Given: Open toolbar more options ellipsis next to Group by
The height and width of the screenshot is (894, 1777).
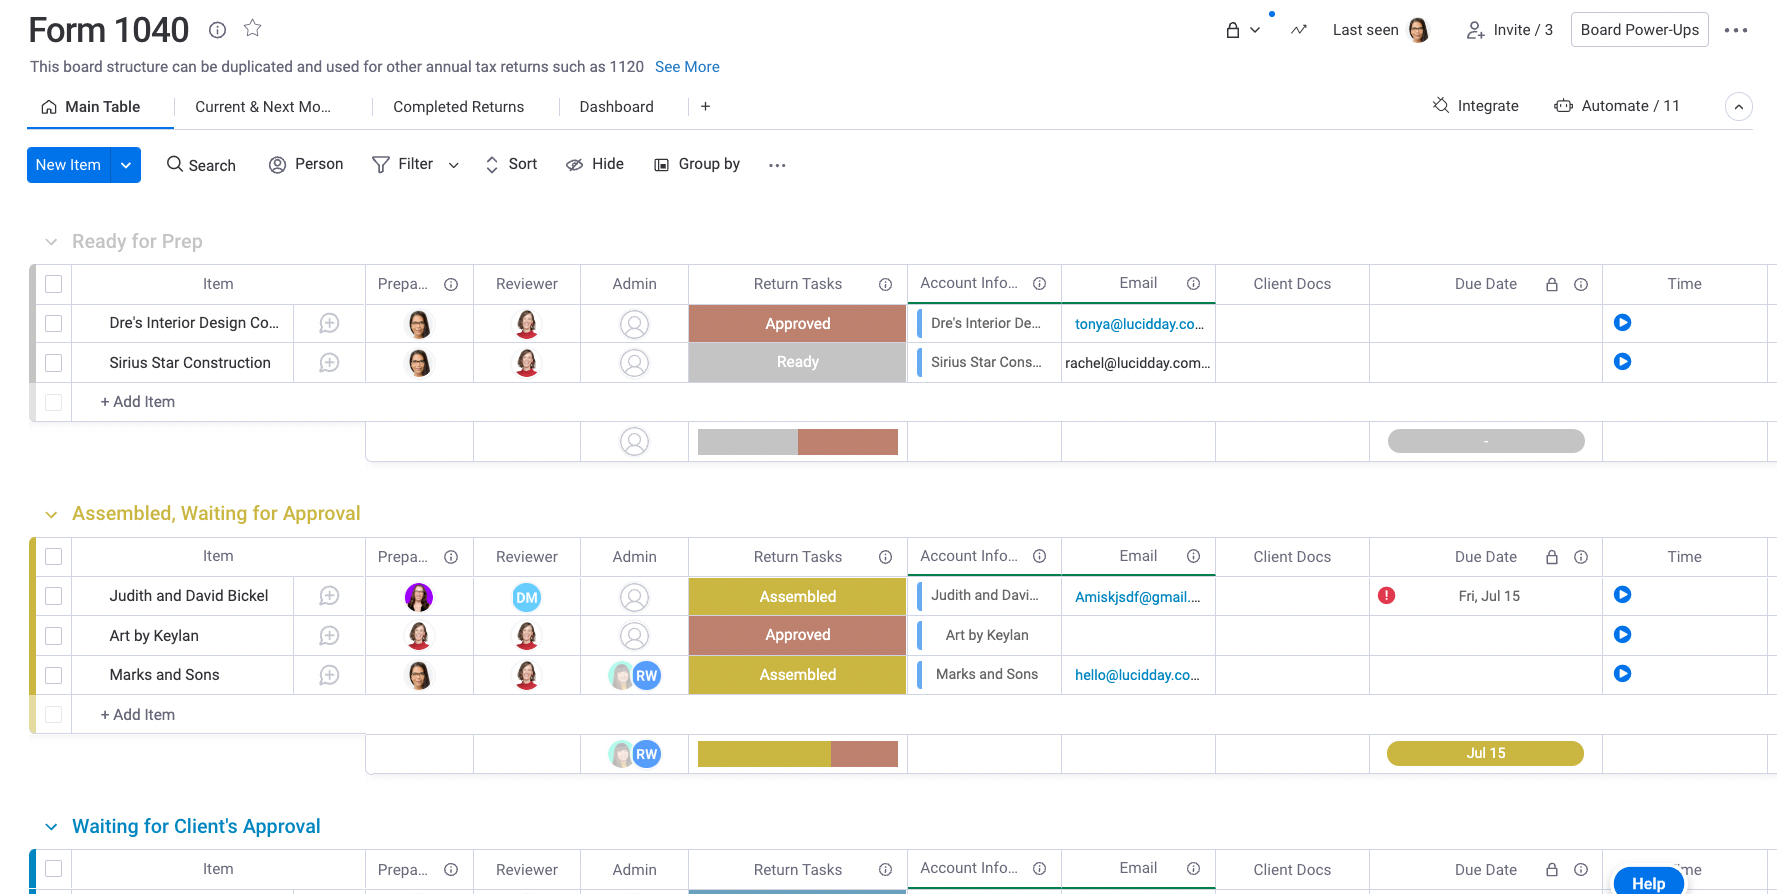Looking at the screenshot, I should (777, 165).
